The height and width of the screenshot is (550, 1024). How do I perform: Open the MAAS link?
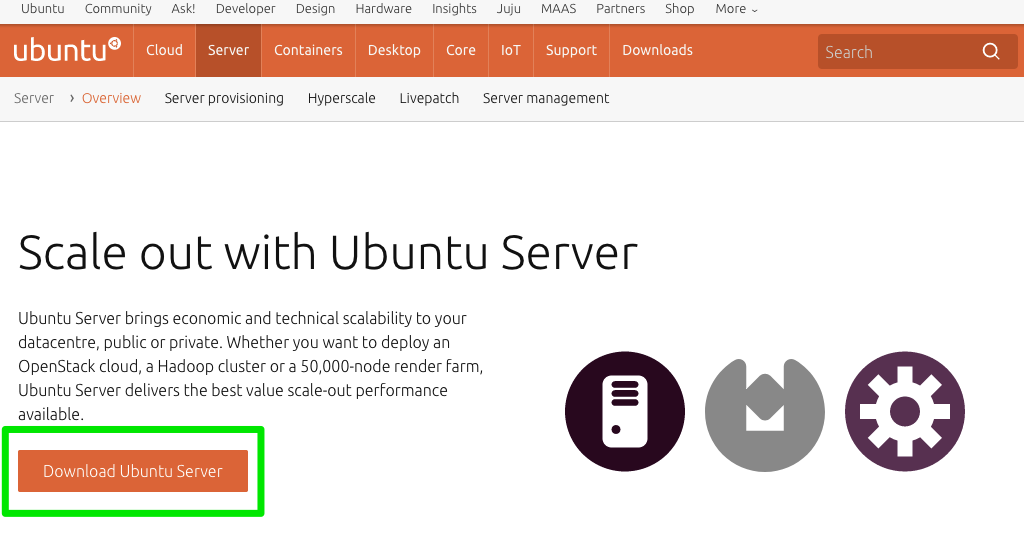558,9
